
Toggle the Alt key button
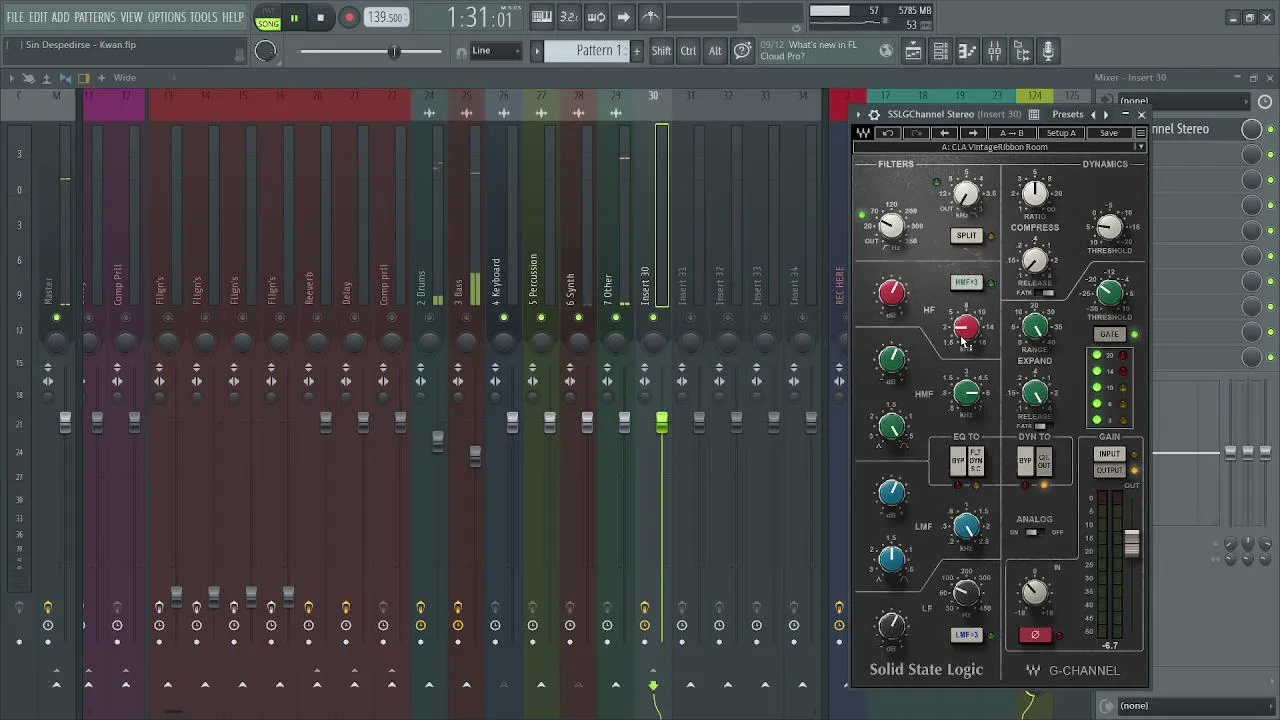(715, 51)
